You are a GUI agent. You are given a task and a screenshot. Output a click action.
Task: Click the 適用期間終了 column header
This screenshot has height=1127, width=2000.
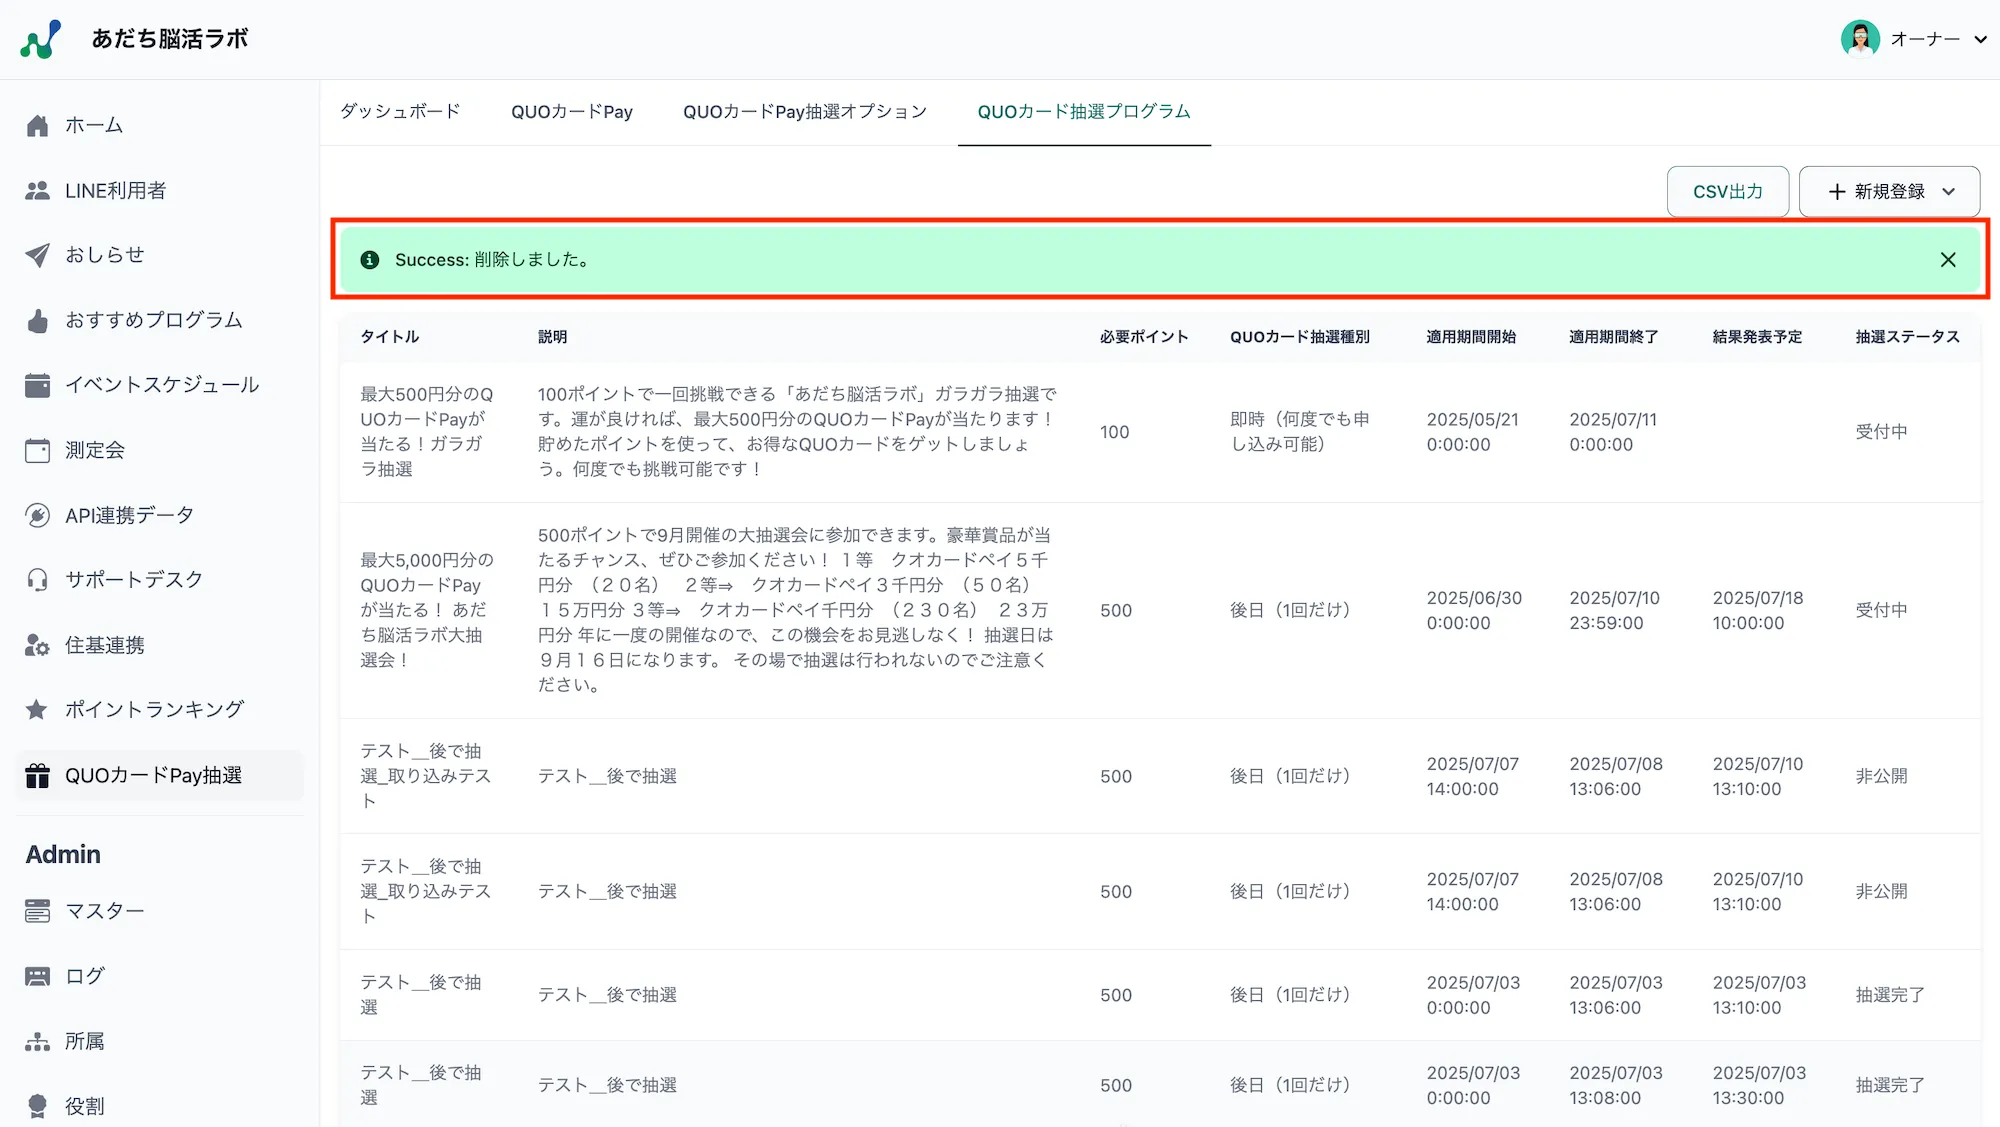1614,337
